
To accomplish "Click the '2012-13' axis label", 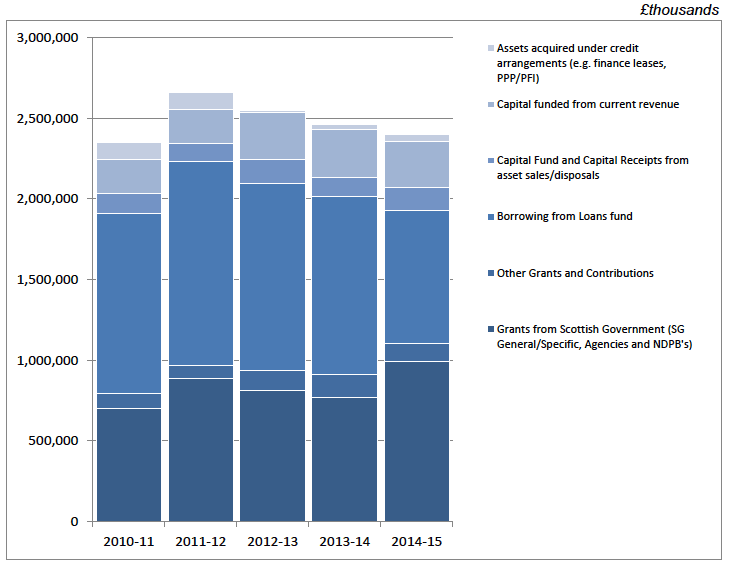I will [272, 542].
